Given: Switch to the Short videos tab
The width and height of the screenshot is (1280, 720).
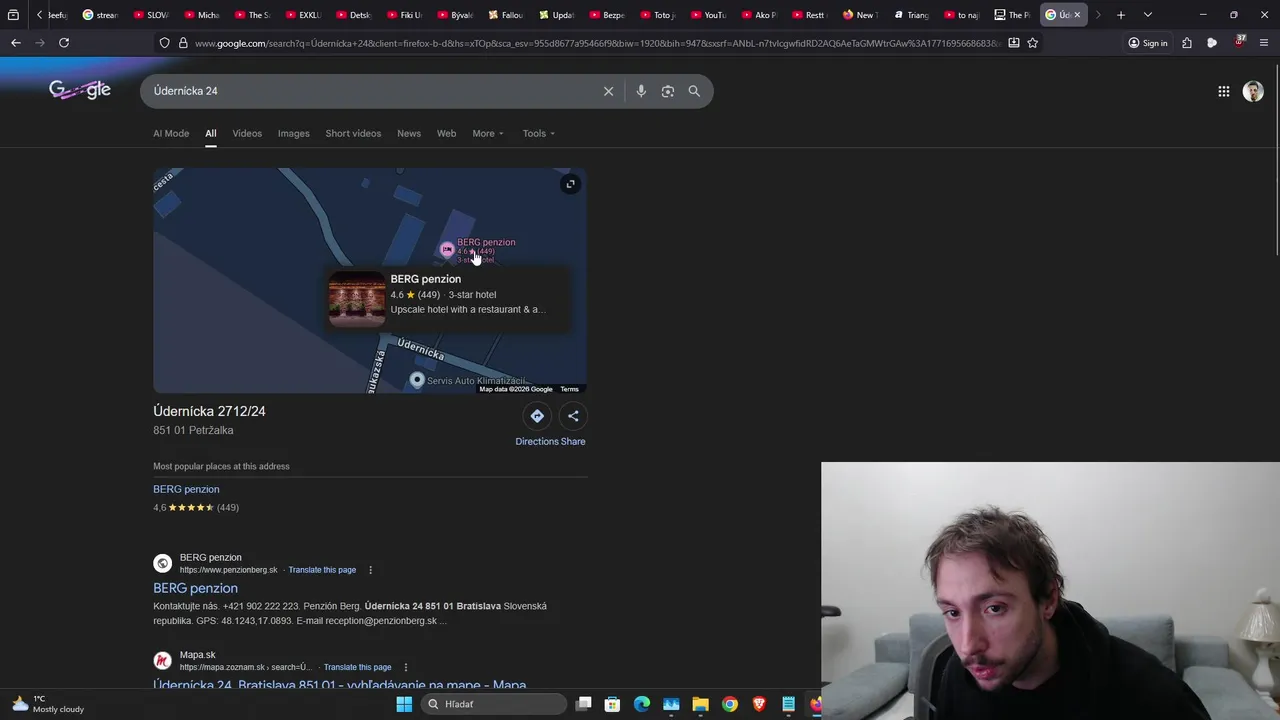Looking at the screenshot, I should pos(353,134).
